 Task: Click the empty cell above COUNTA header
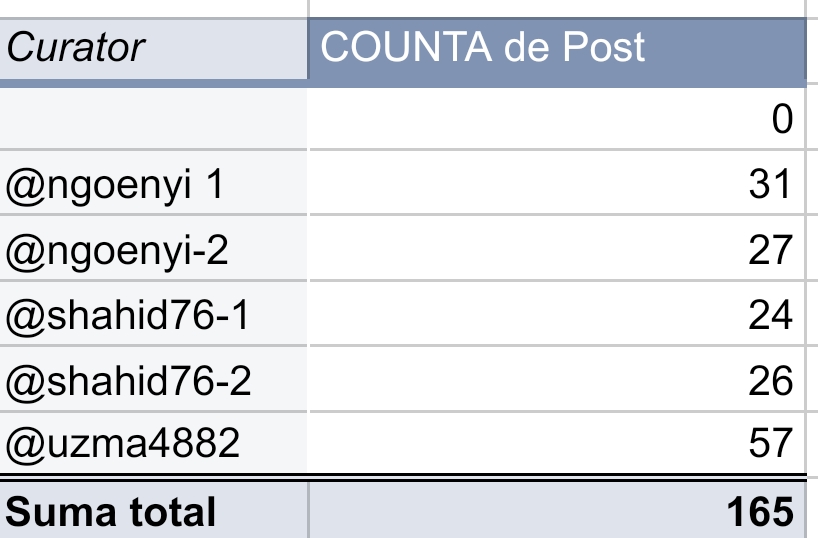[557, 8]
